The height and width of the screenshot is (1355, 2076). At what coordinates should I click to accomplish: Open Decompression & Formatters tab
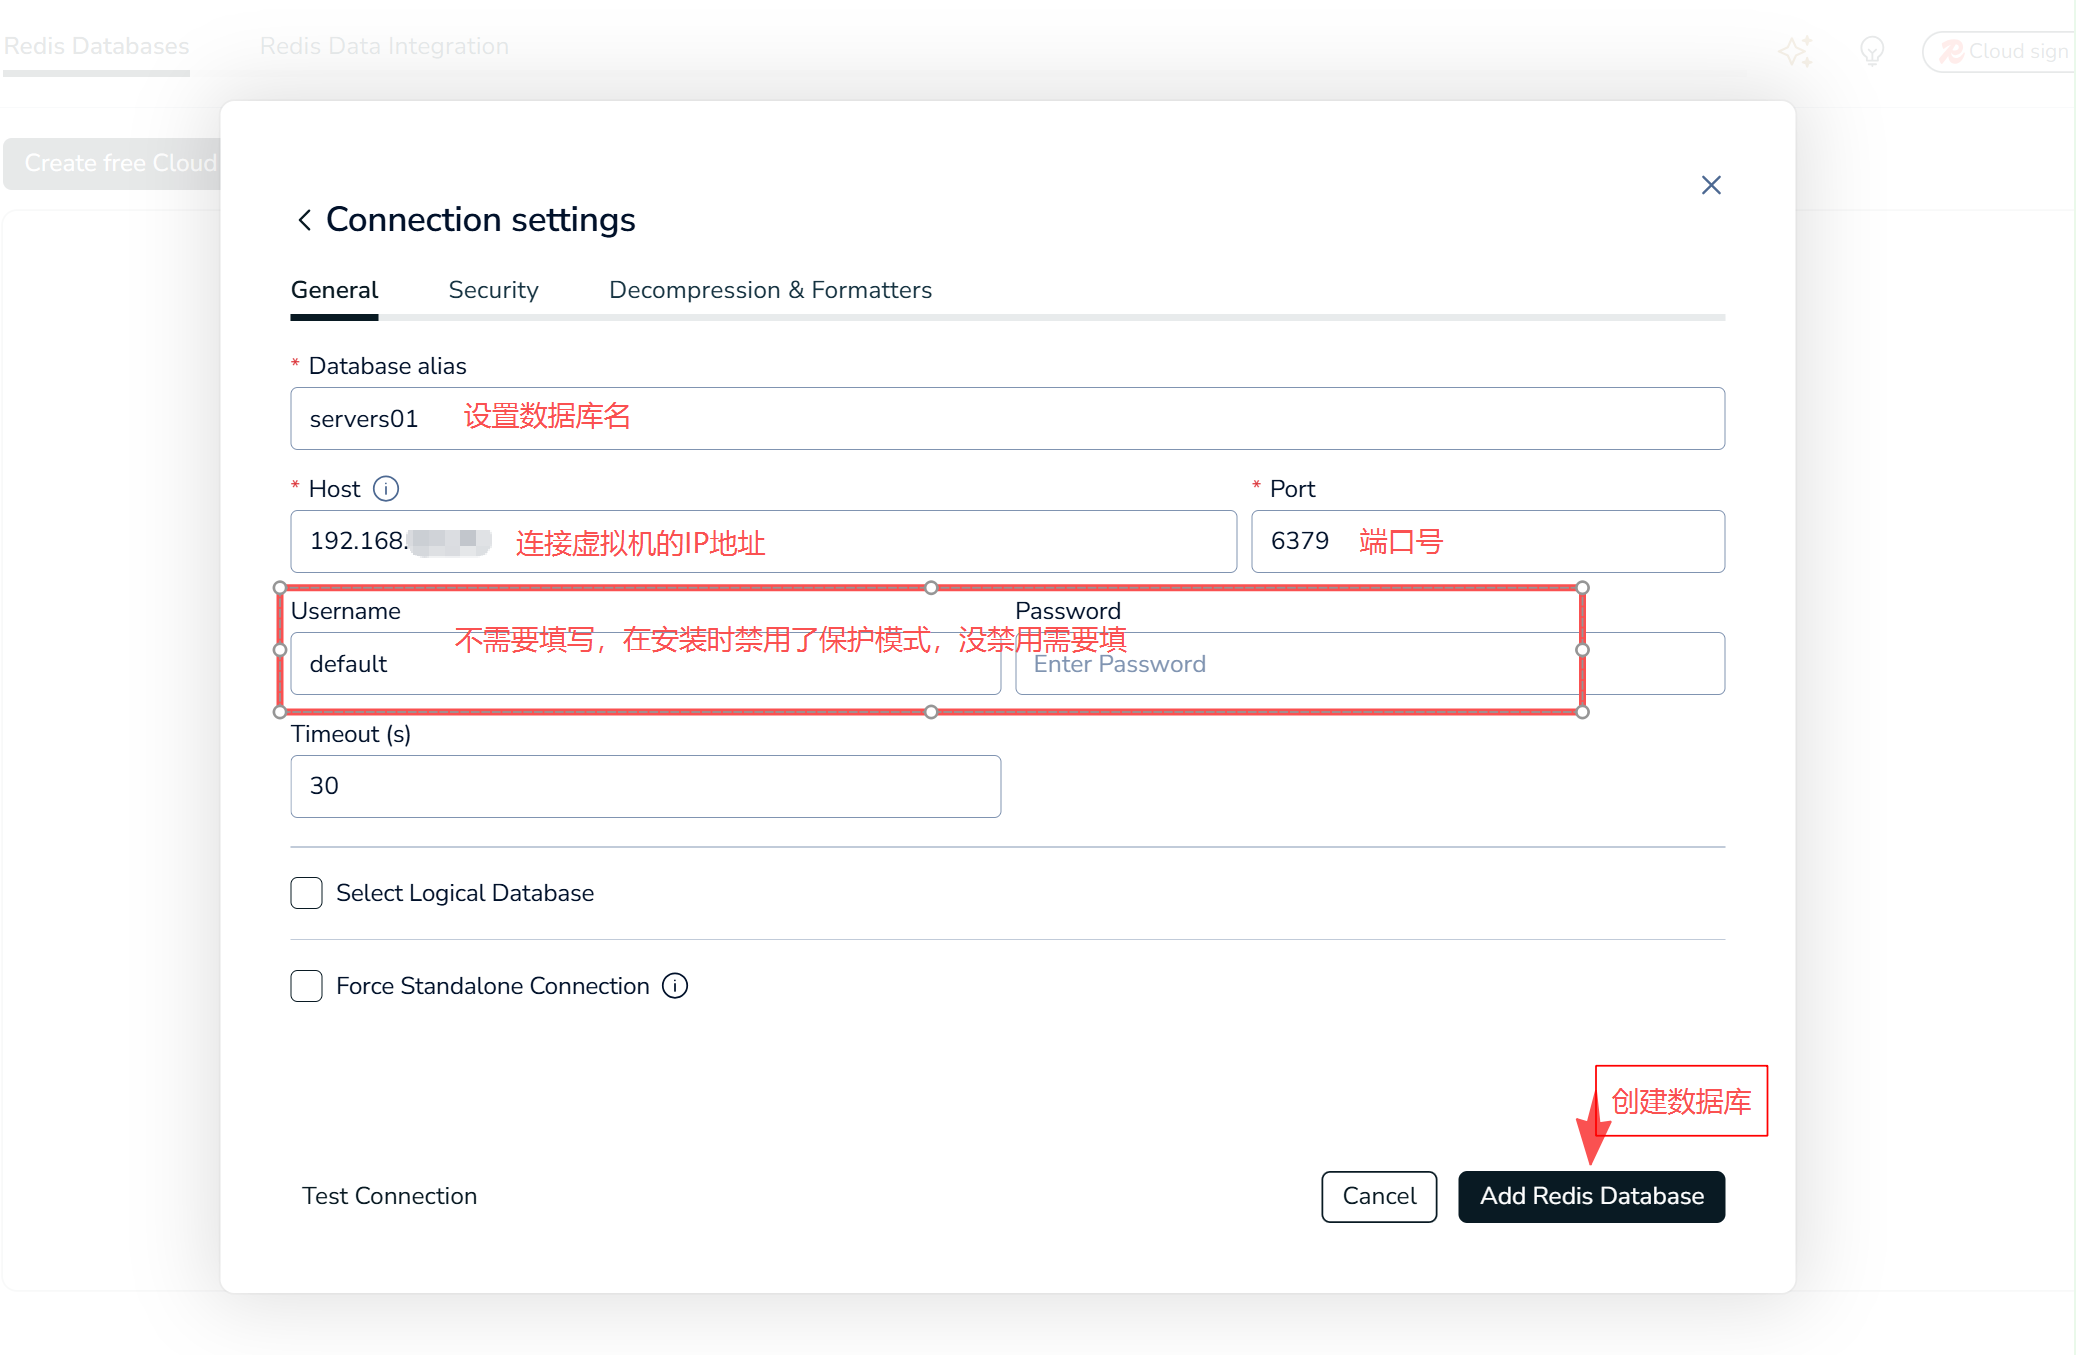tap(770, 290)
